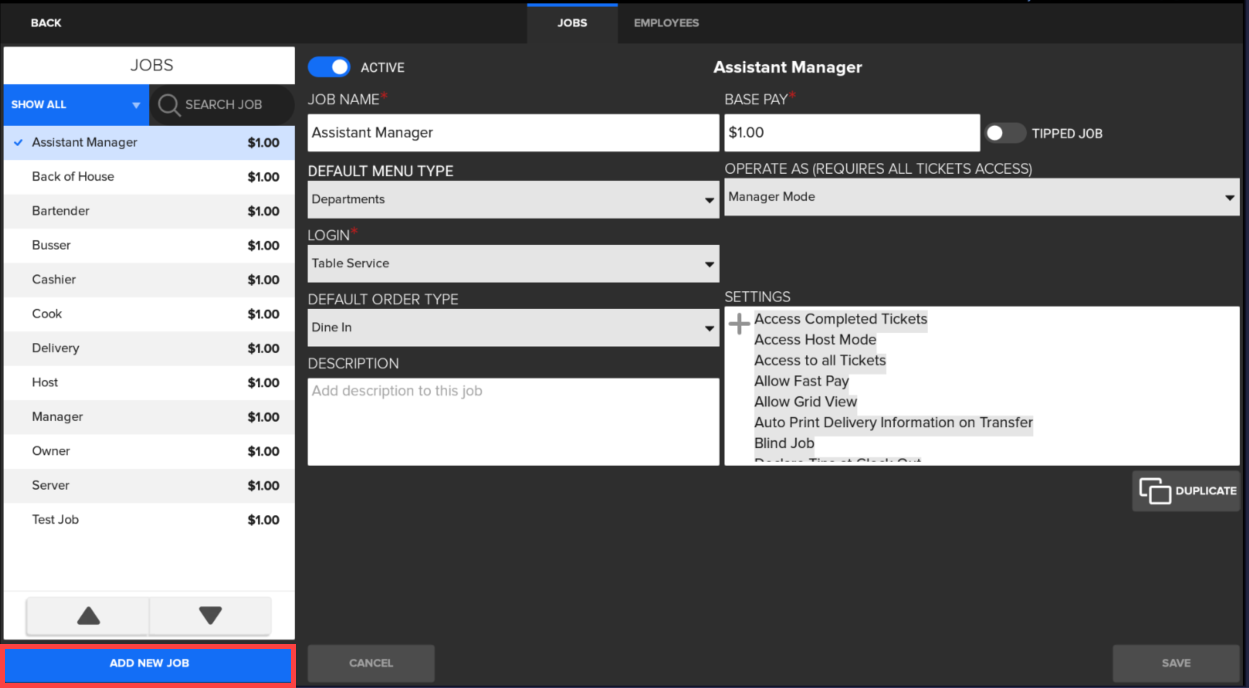Image resolution: width=1249 pixels, height=688 pixels.
Task: Click the magnifier icon in Search Job
Action: [169, 105]
